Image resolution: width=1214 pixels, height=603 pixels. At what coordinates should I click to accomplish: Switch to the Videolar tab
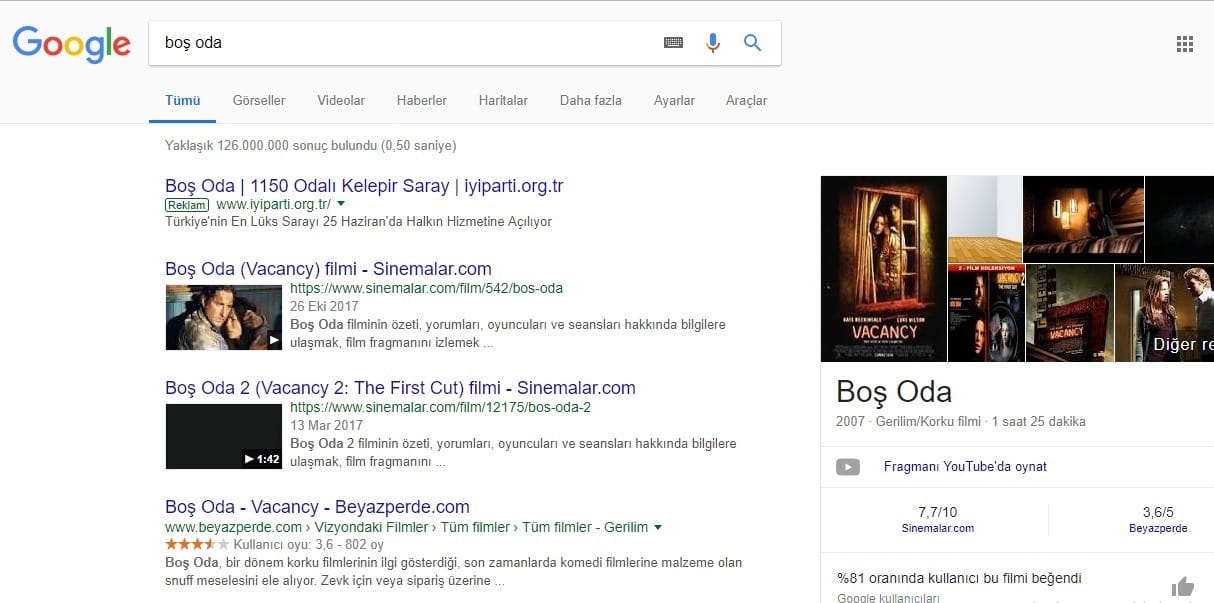(x=341, y=101)
